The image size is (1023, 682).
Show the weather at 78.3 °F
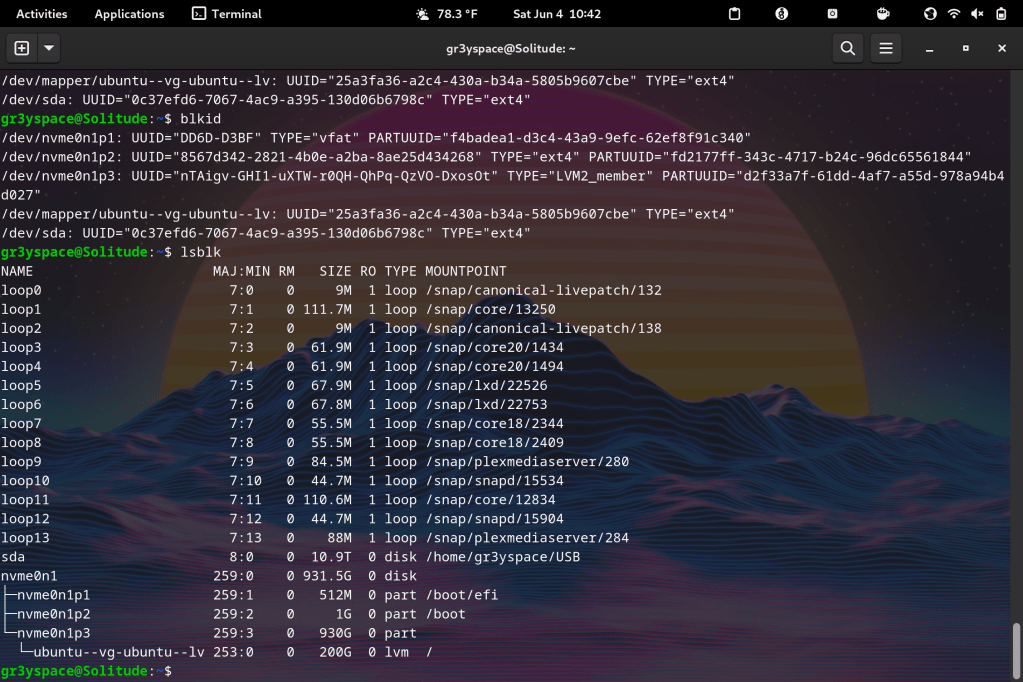click(x=446, y=14)
